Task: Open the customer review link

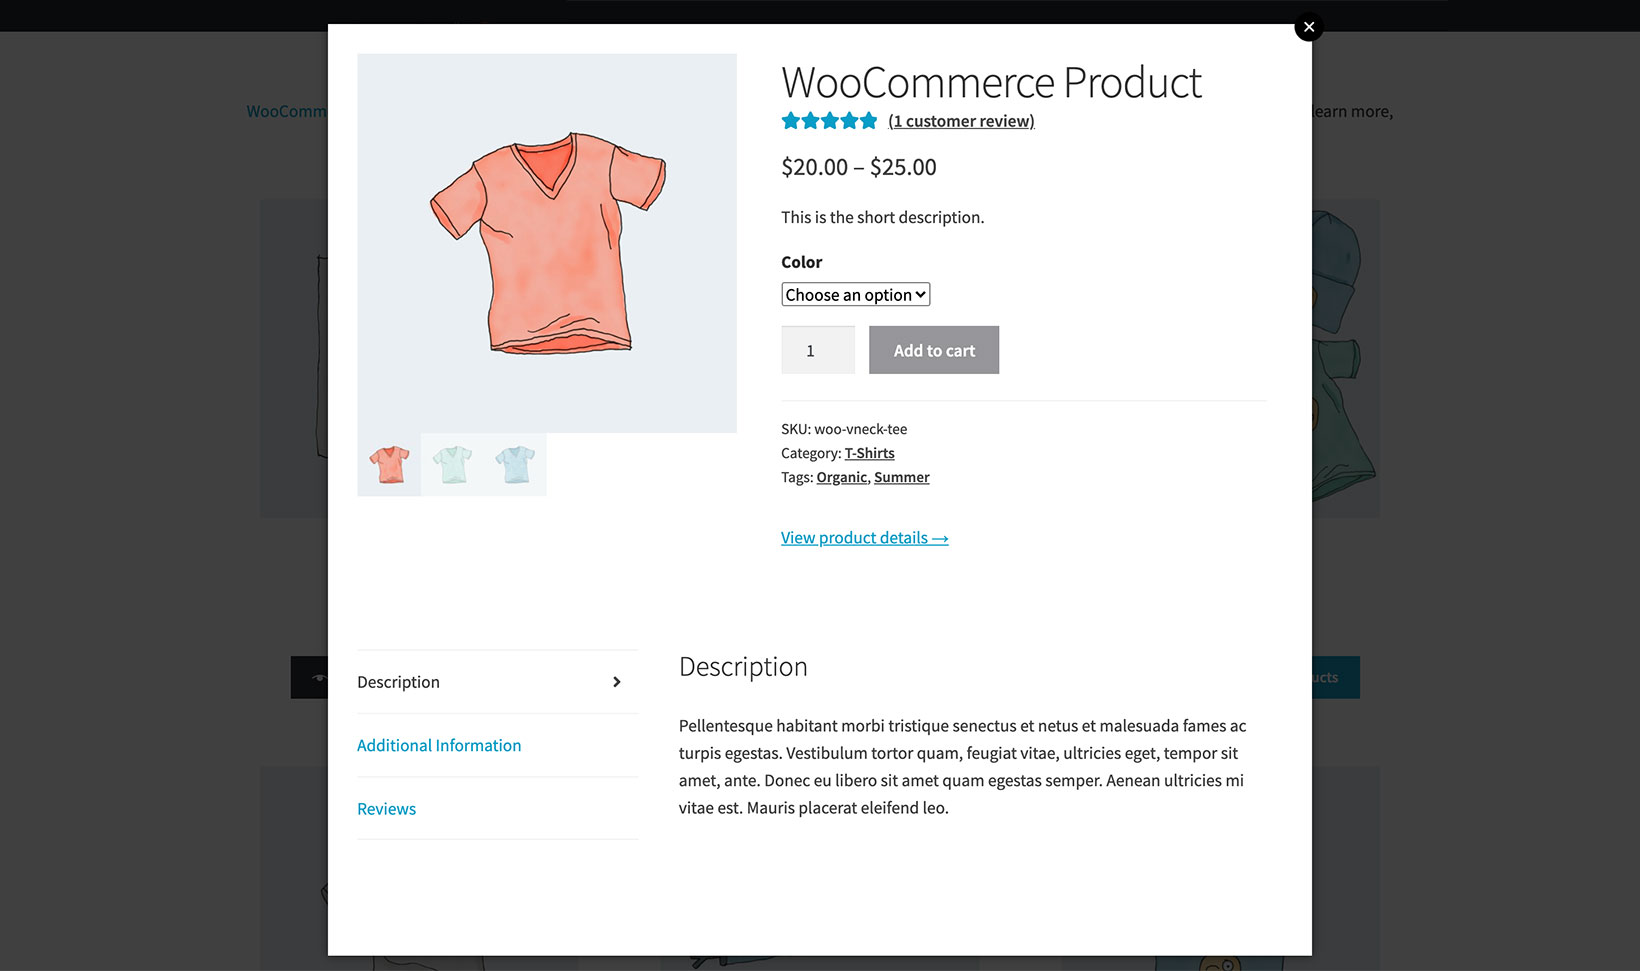Action: point(960,121)
